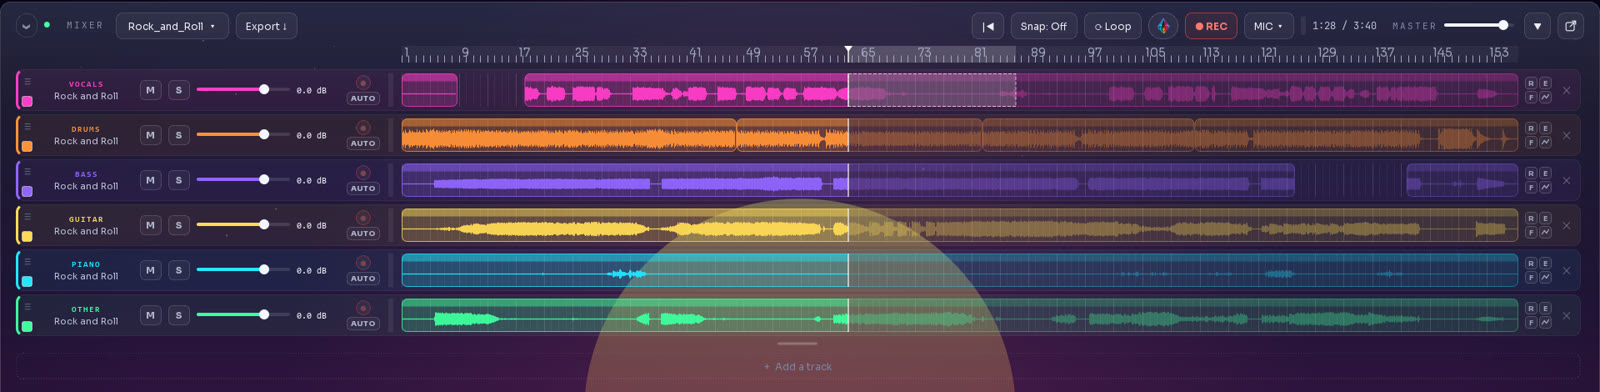The height and width of the screenshot is (392, 1600).
Task: Open the Export dropdown
Action: point(266,26)
